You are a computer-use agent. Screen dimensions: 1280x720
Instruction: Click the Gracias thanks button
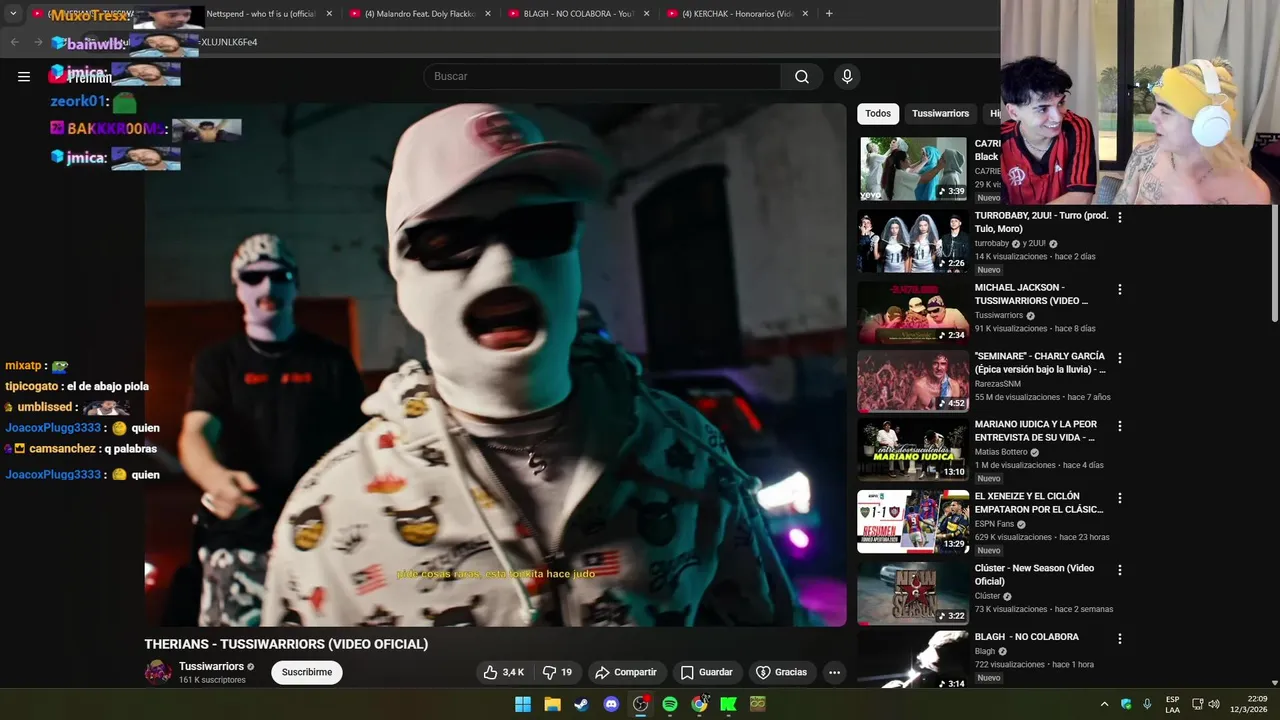coord(781,672)
